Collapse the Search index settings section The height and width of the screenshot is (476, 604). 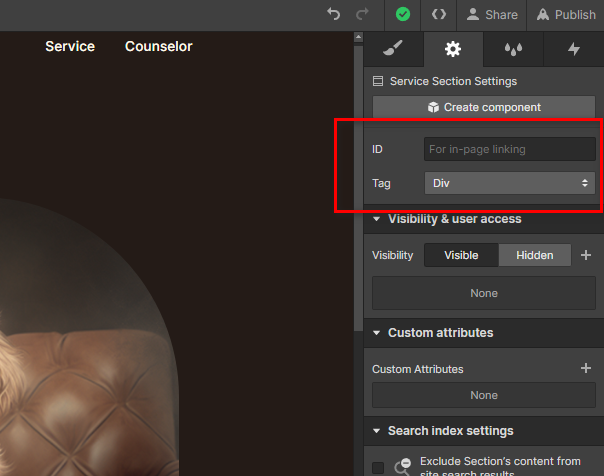[x=377, y=431]
